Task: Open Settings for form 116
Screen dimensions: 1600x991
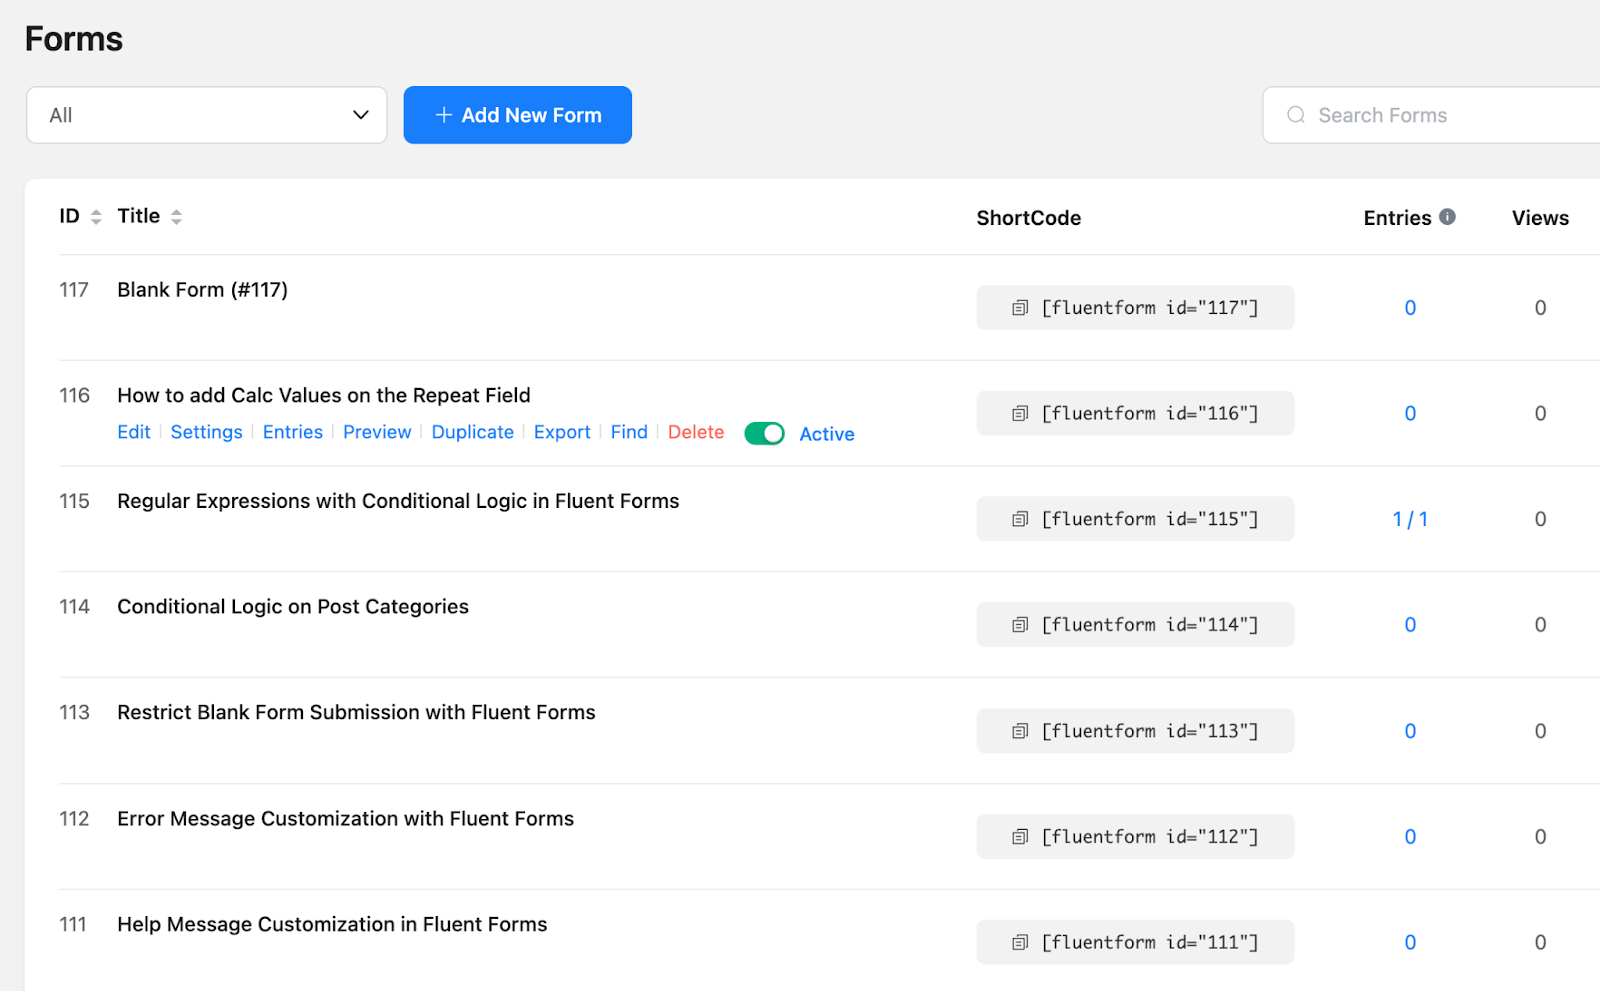Action: click(206, 432)
